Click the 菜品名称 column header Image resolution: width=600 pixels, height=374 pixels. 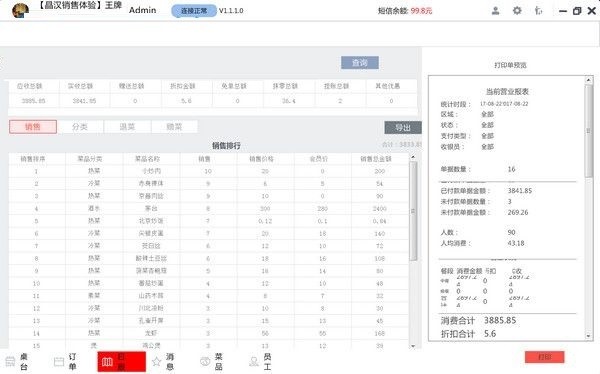pyautogui.click(x=148, y=159)
